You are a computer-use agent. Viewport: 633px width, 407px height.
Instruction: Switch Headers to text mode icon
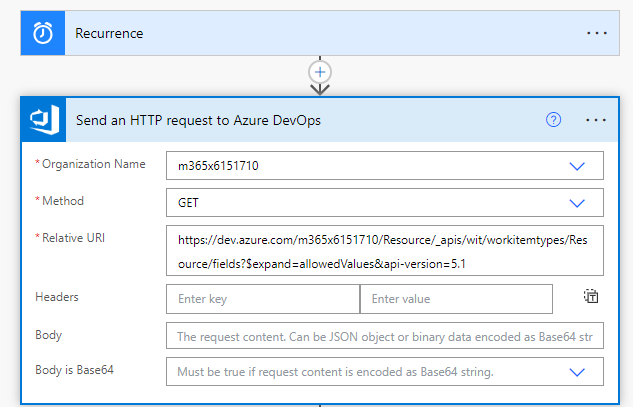(x=591, y=296)
